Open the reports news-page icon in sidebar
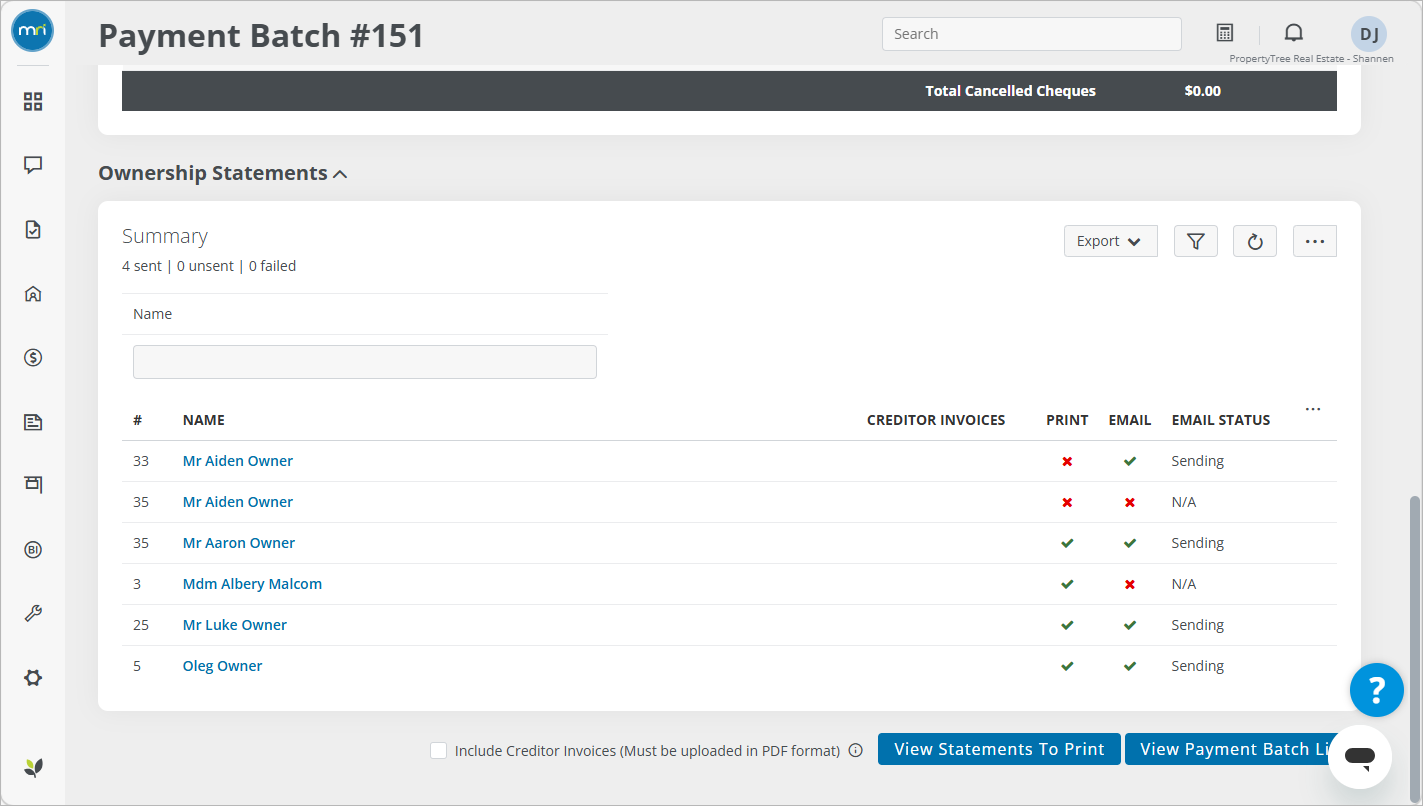This screenshot has width=1423, height=806. pos(33,421)
